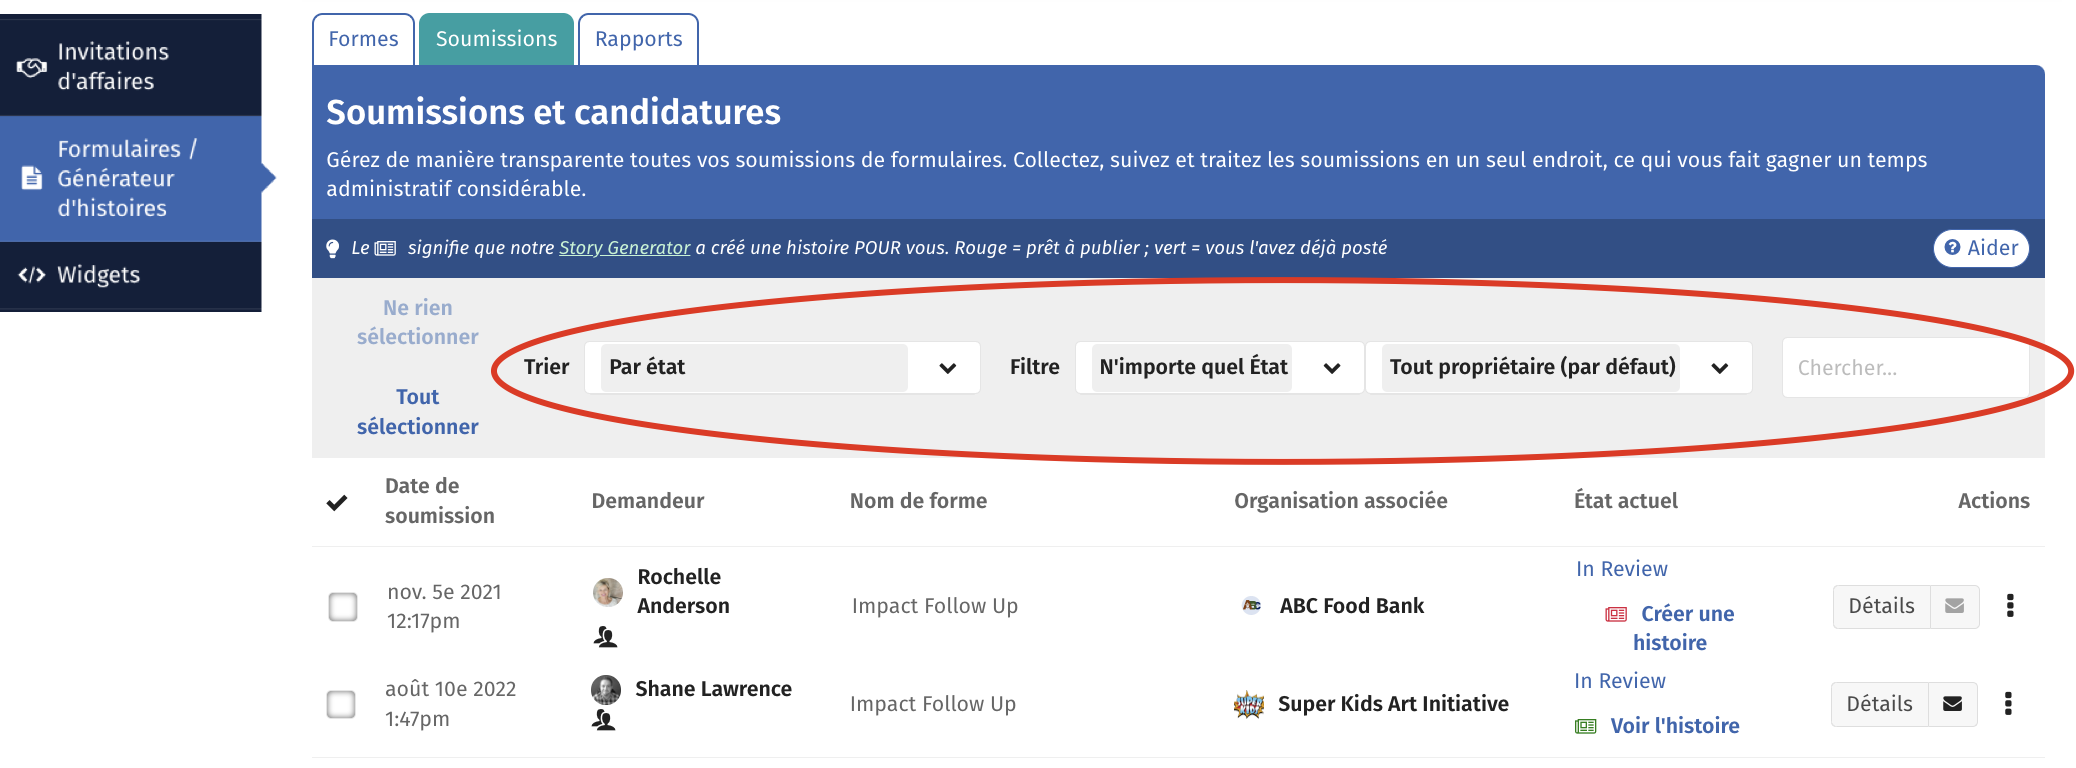The image size is (2076, 768).
Task: Click the envelope icon in Rochelle Anderson's row
Action: point(1954,606)
